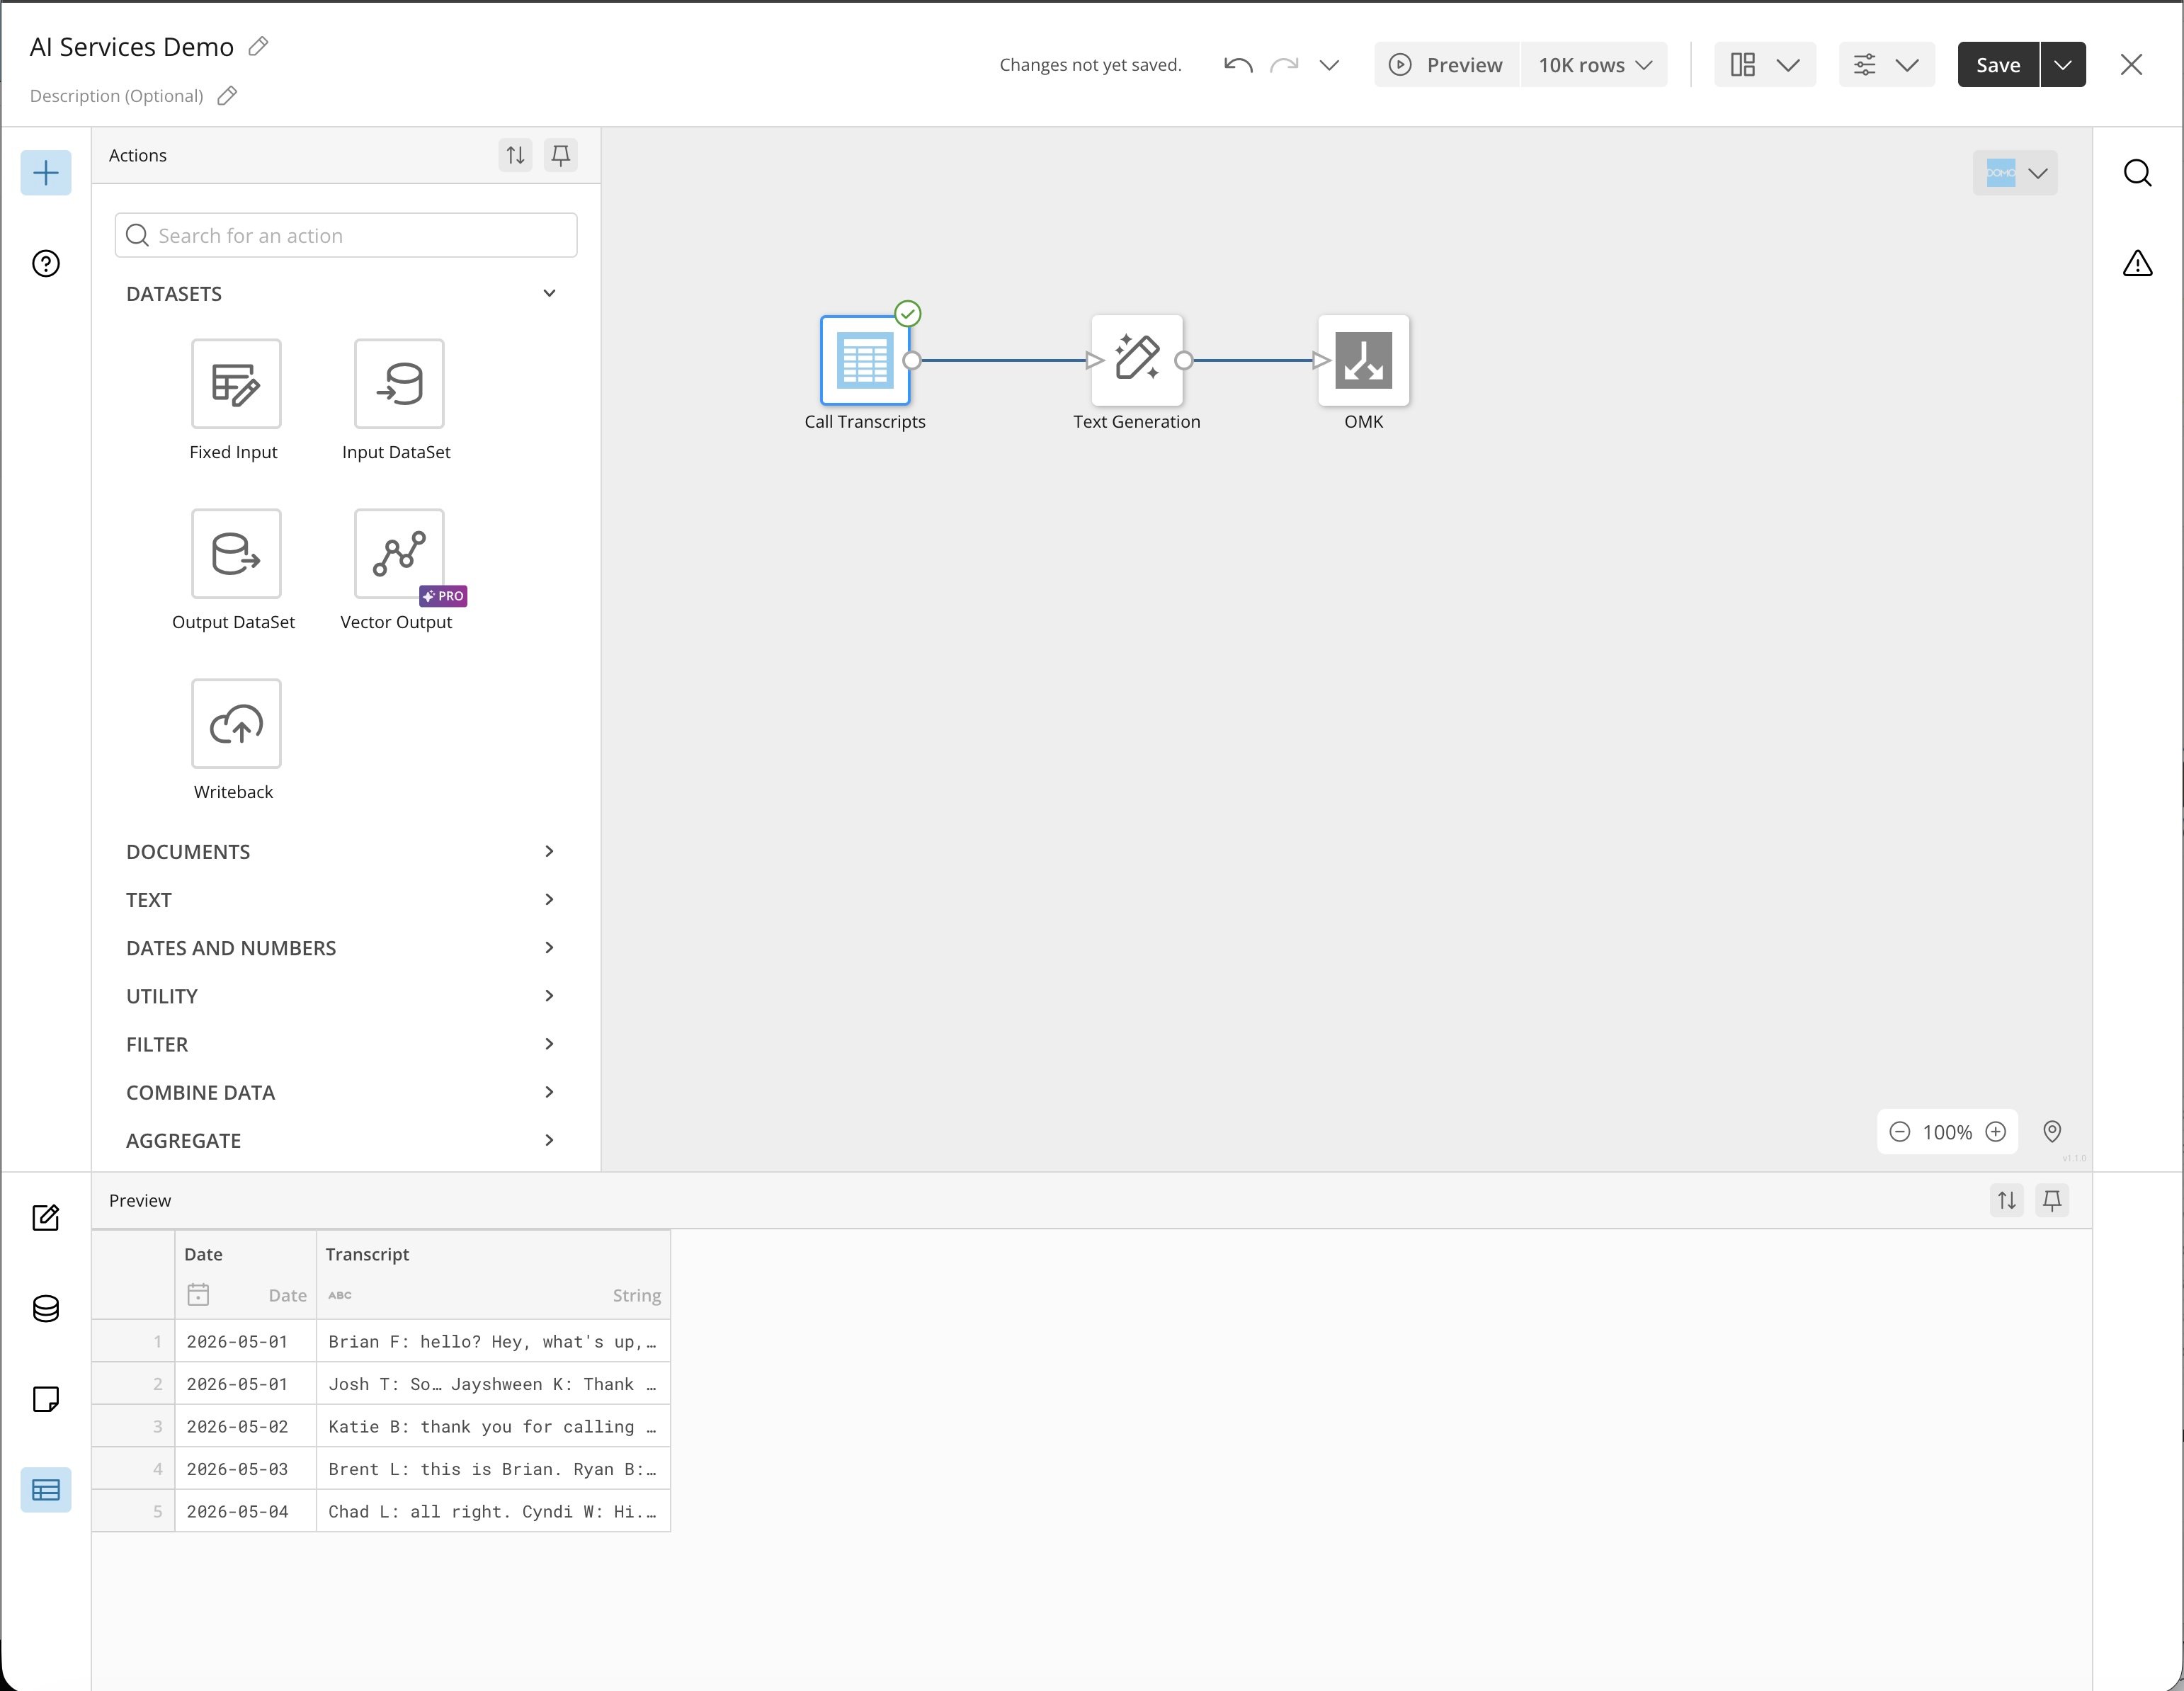Select the Vector Output action
Image resolution: width=2184 pixels, height=1691 pixels.
(399, 554)
